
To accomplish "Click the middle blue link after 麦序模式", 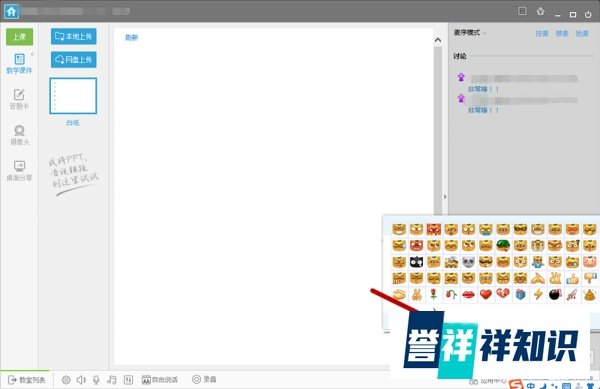I will (x=562, y=34).
